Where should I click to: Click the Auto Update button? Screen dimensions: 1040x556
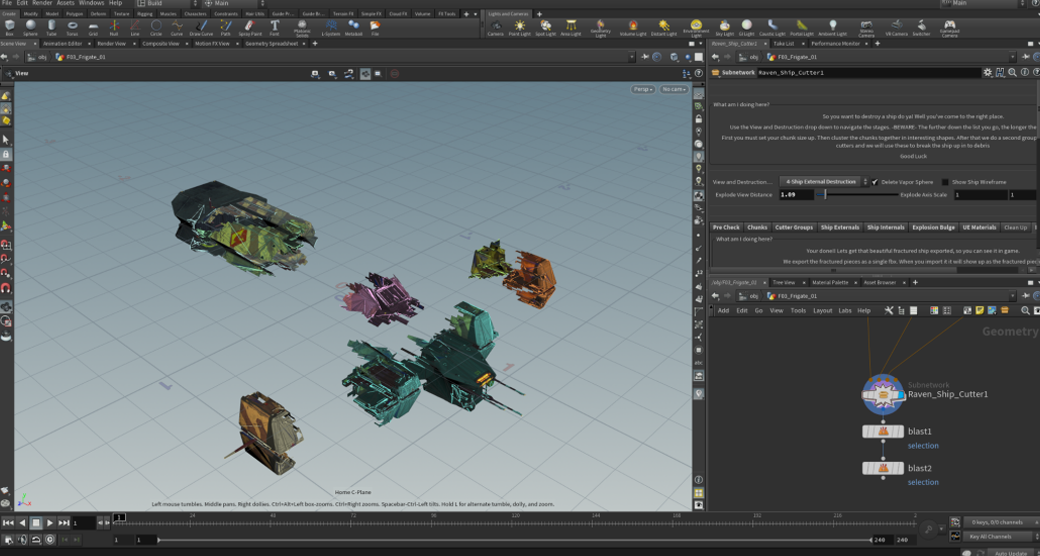click(x=1011, y=553)
